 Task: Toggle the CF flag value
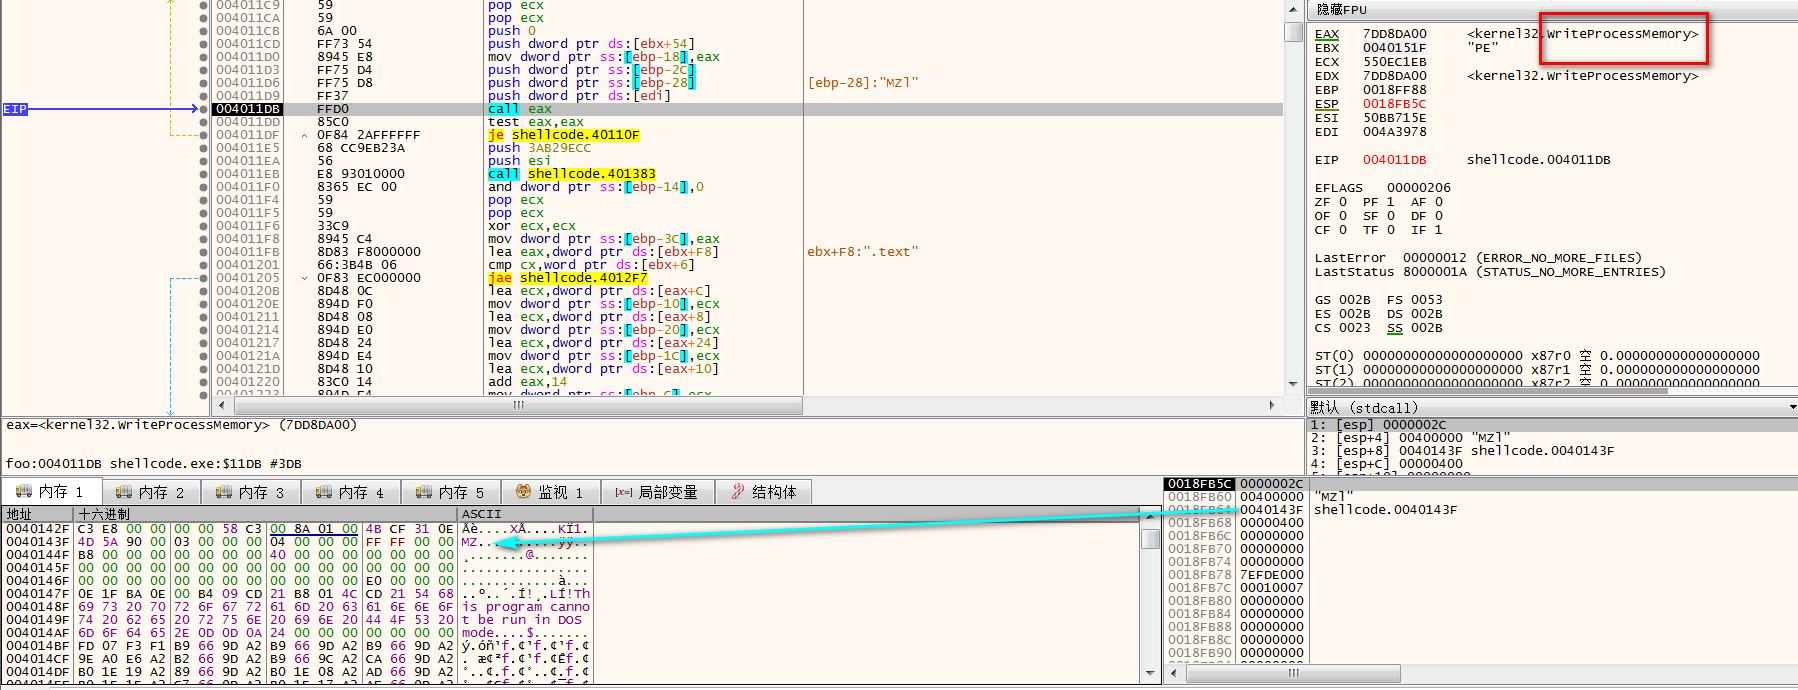pos(1343,230)
